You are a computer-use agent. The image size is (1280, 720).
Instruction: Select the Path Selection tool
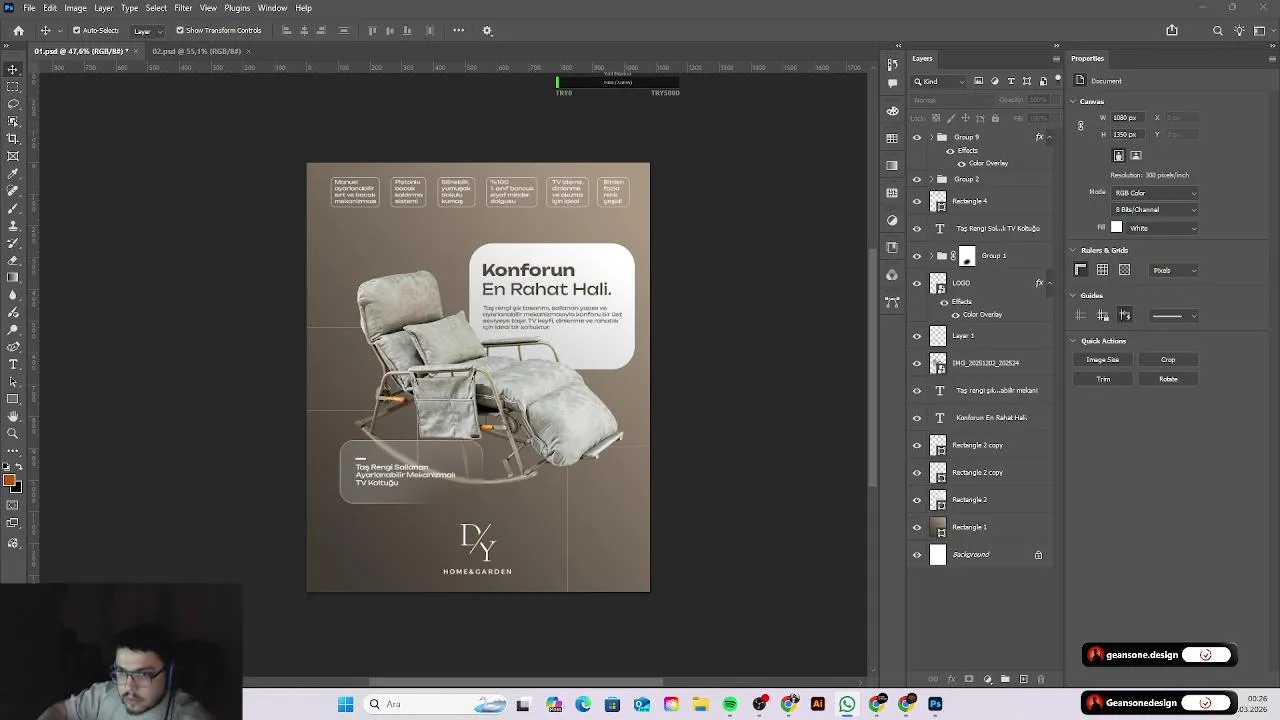(x=13, y=381)
